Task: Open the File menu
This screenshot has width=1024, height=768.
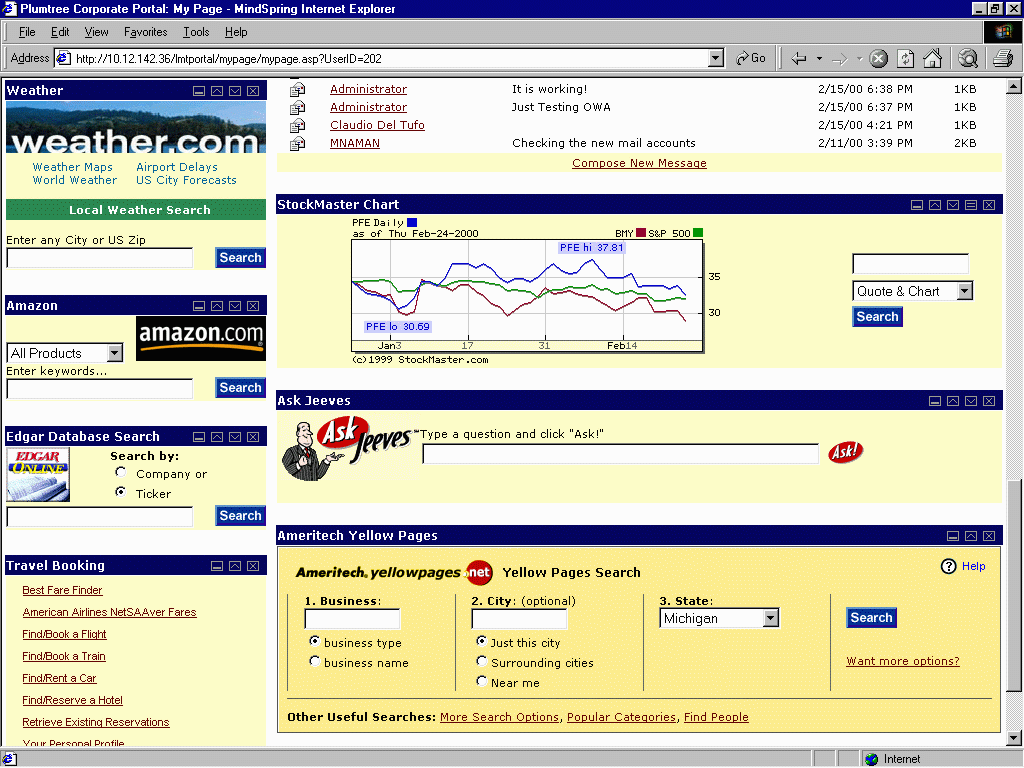Action: [27, 32]
